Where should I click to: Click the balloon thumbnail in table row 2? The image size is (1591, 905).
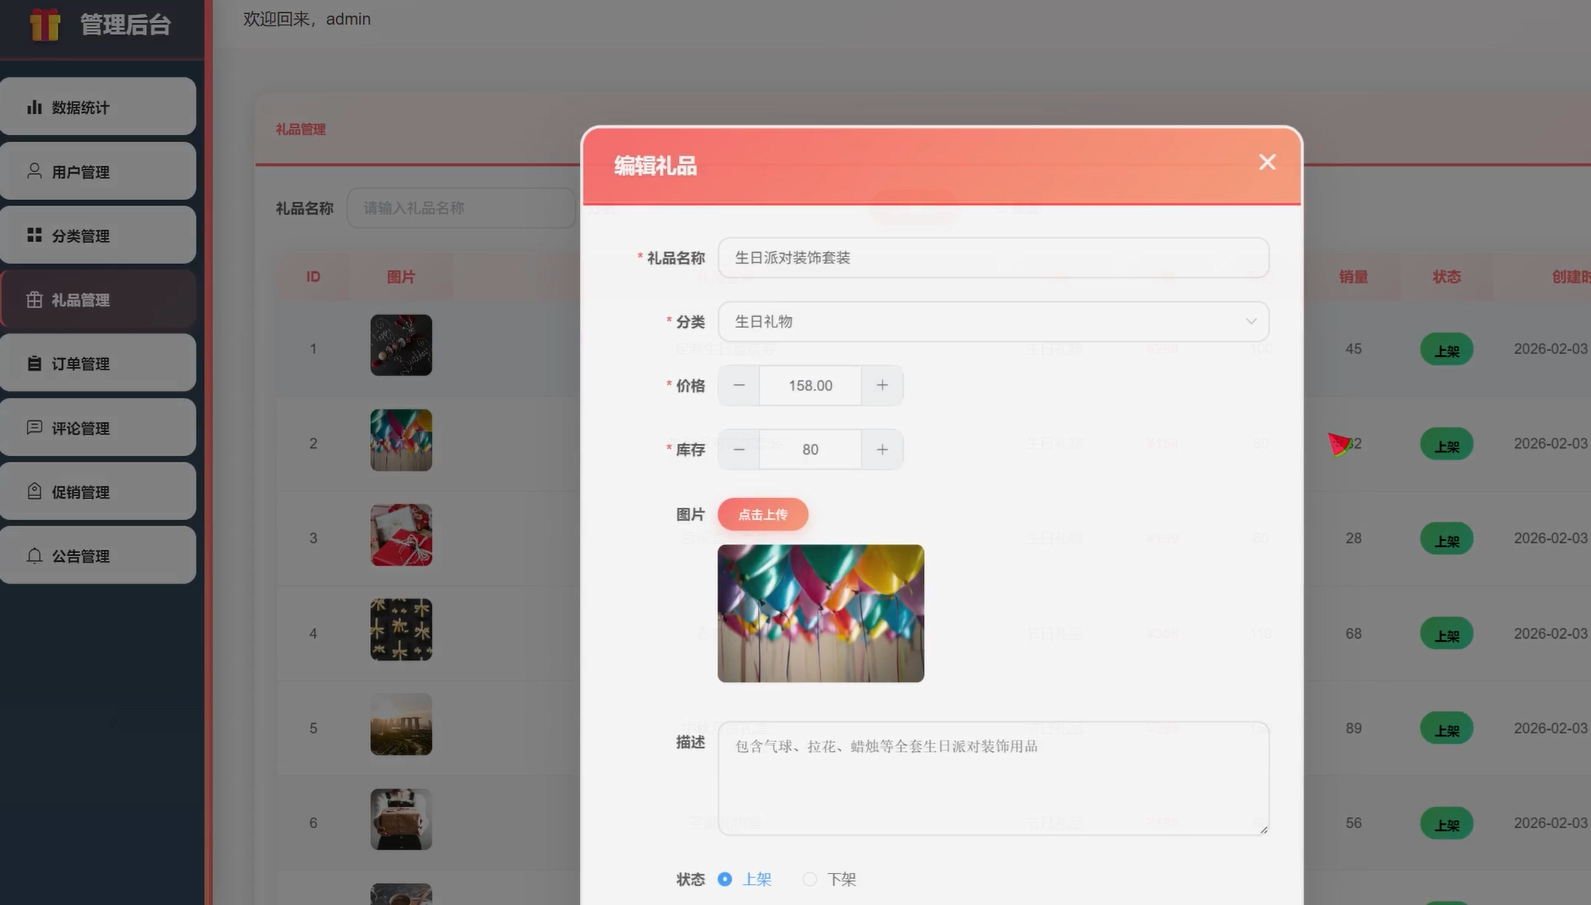pos(401,440)
